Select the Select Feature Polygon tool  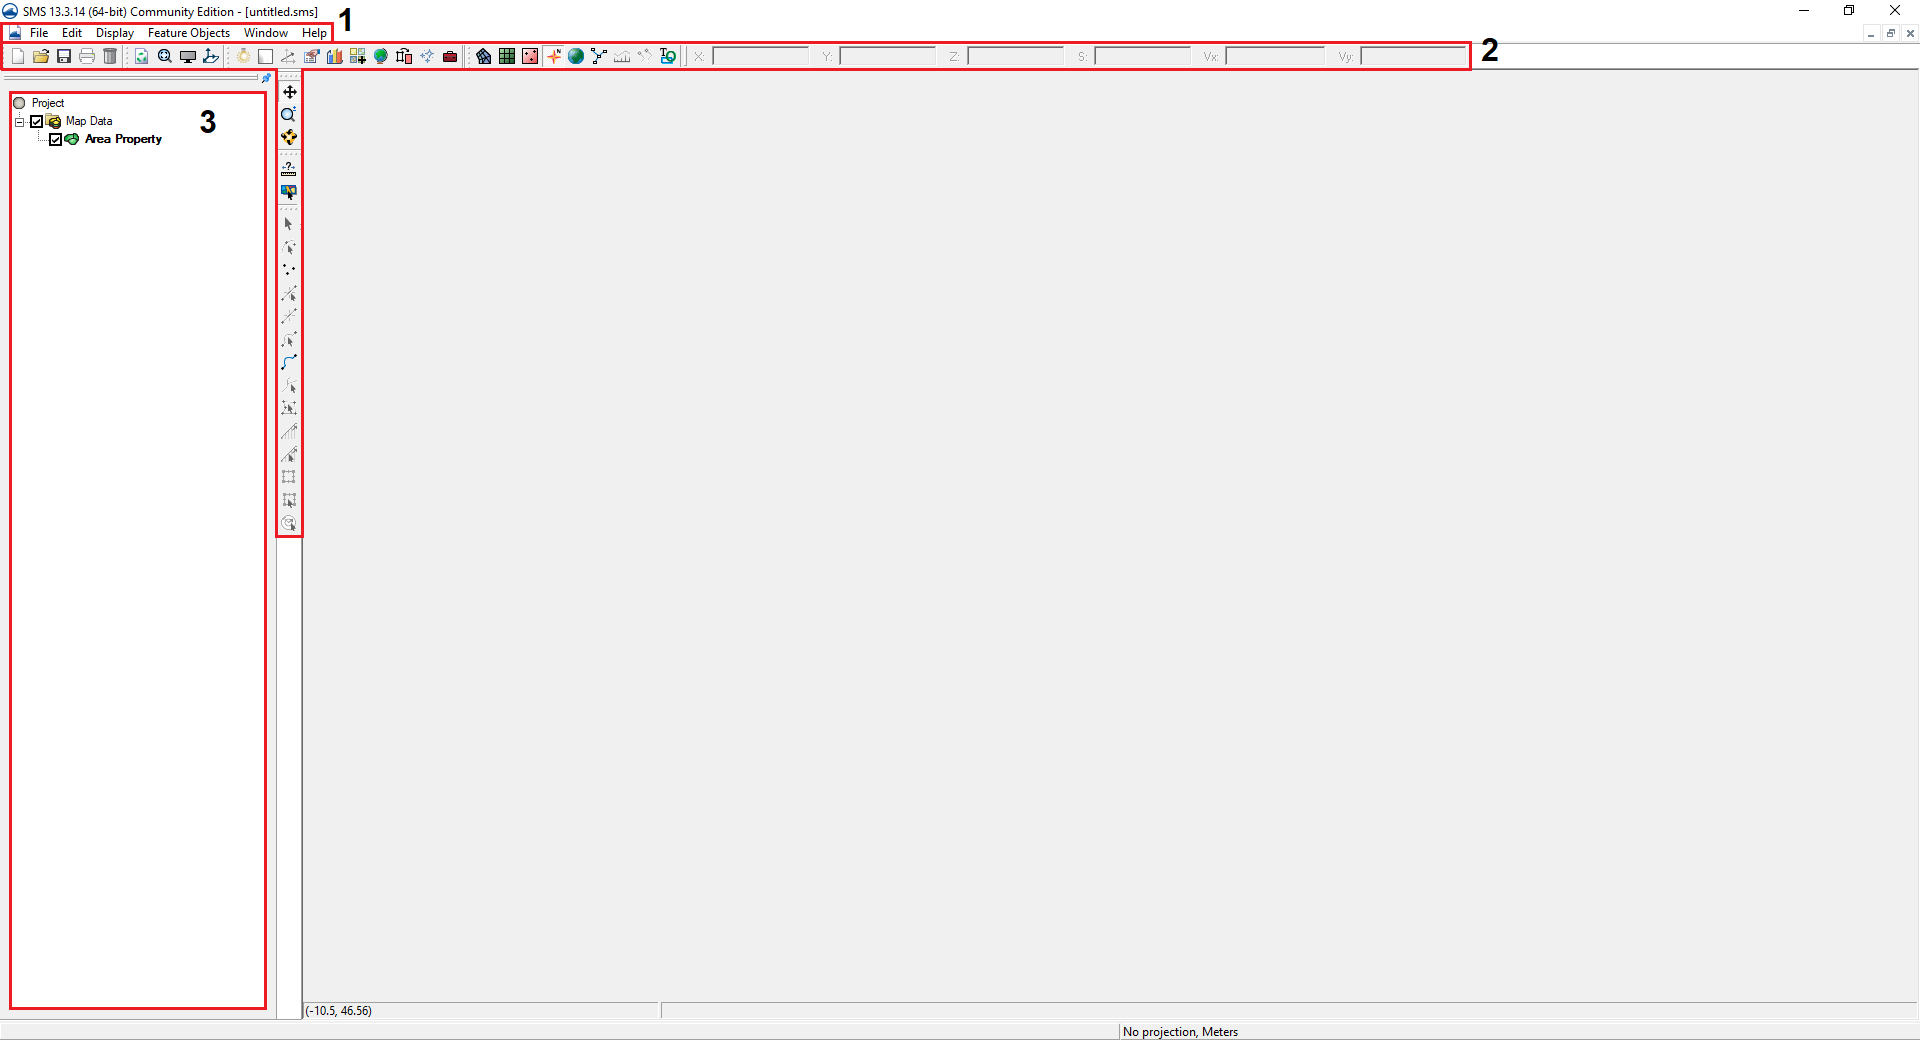click(289, 408)
